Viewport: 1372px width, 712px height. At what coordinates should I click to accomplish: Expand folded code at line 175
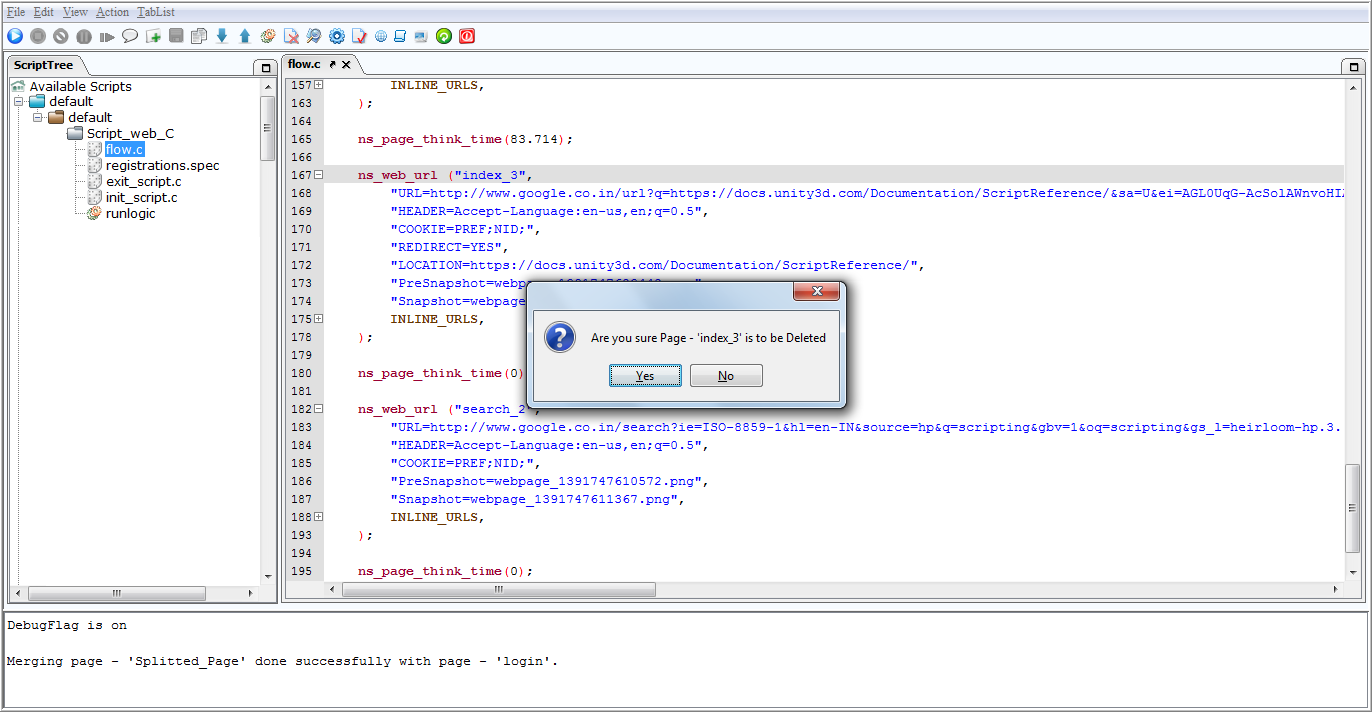(x=318, y=319)
